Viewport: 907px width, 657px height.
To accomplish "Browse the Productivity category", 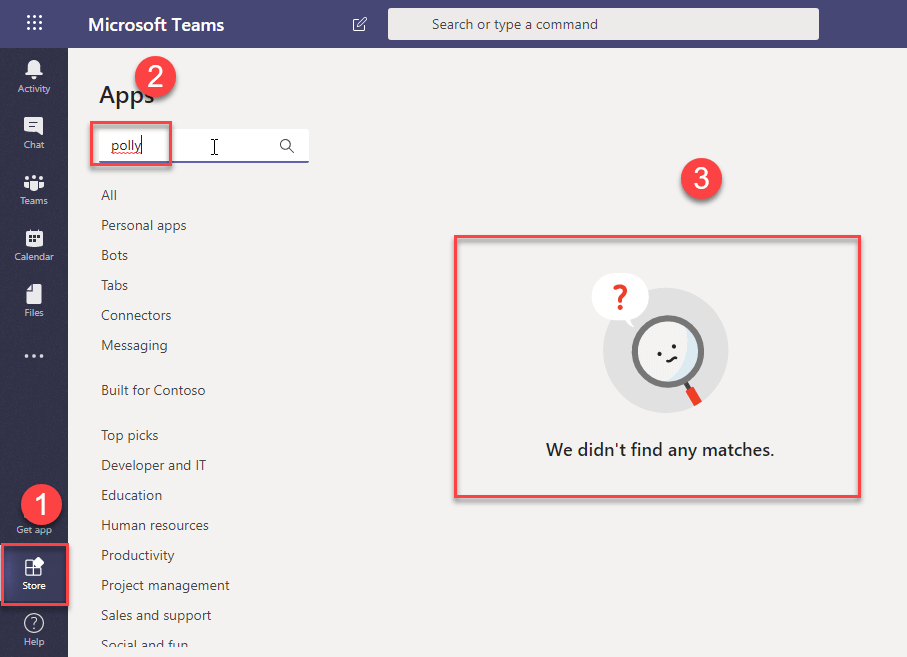I will 138,555.
